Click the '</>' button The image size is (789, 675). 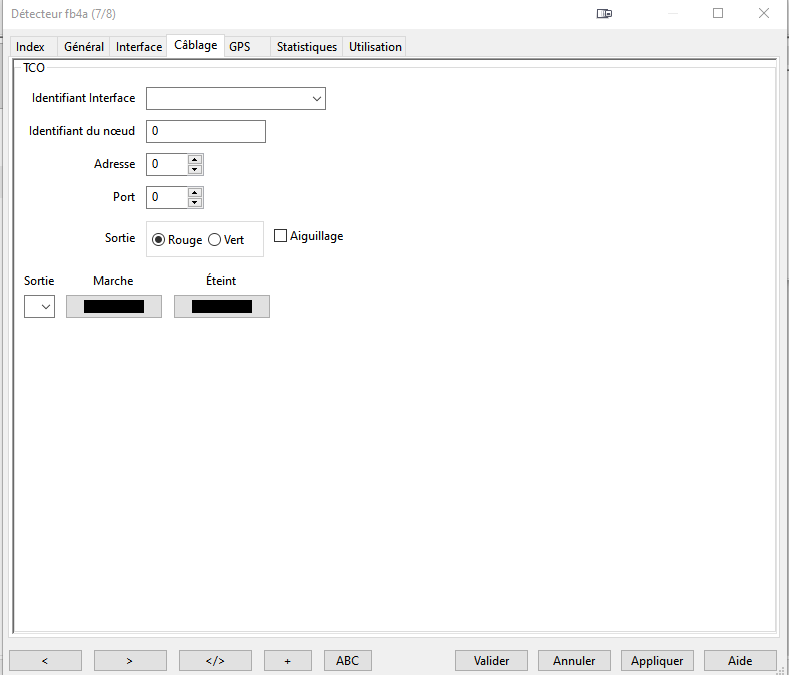215,660
